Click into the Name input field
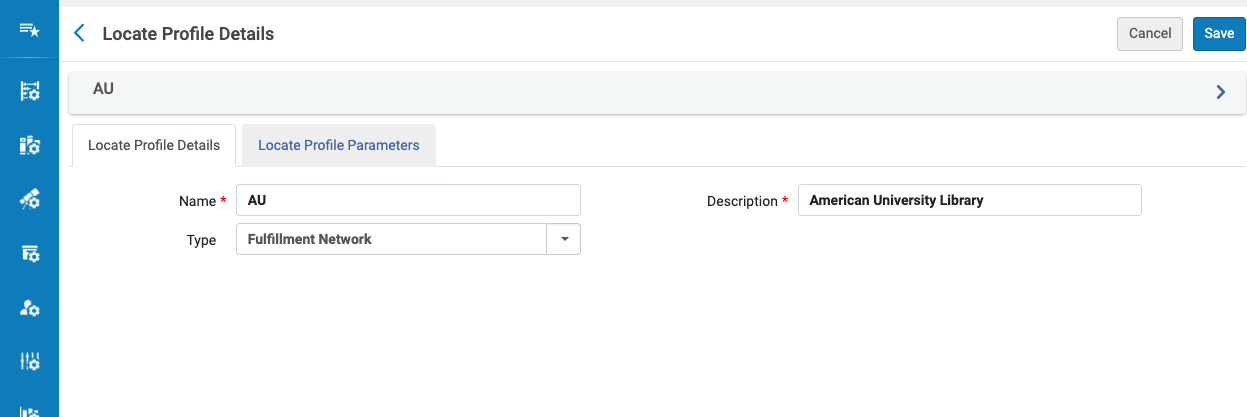The image size is (1247, 417). (x=408, y=200)
